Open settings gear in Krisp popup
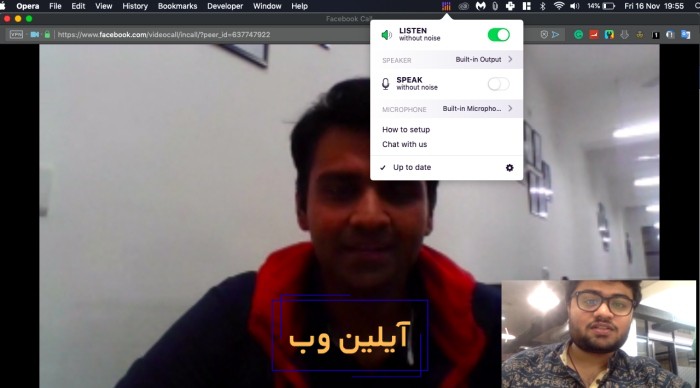The width and height of the screenshot is (700, 388). point(509,168)
